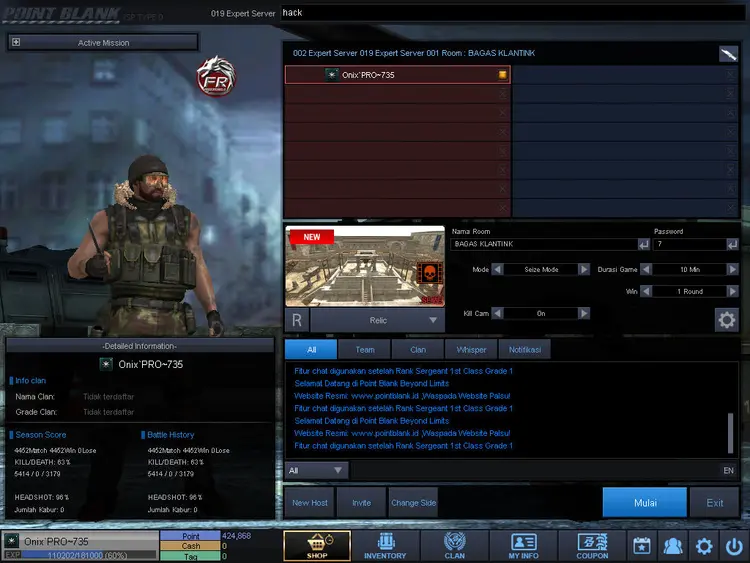
Task: Open game options gear in bottom bar
Action: click(x=704, y=546)
